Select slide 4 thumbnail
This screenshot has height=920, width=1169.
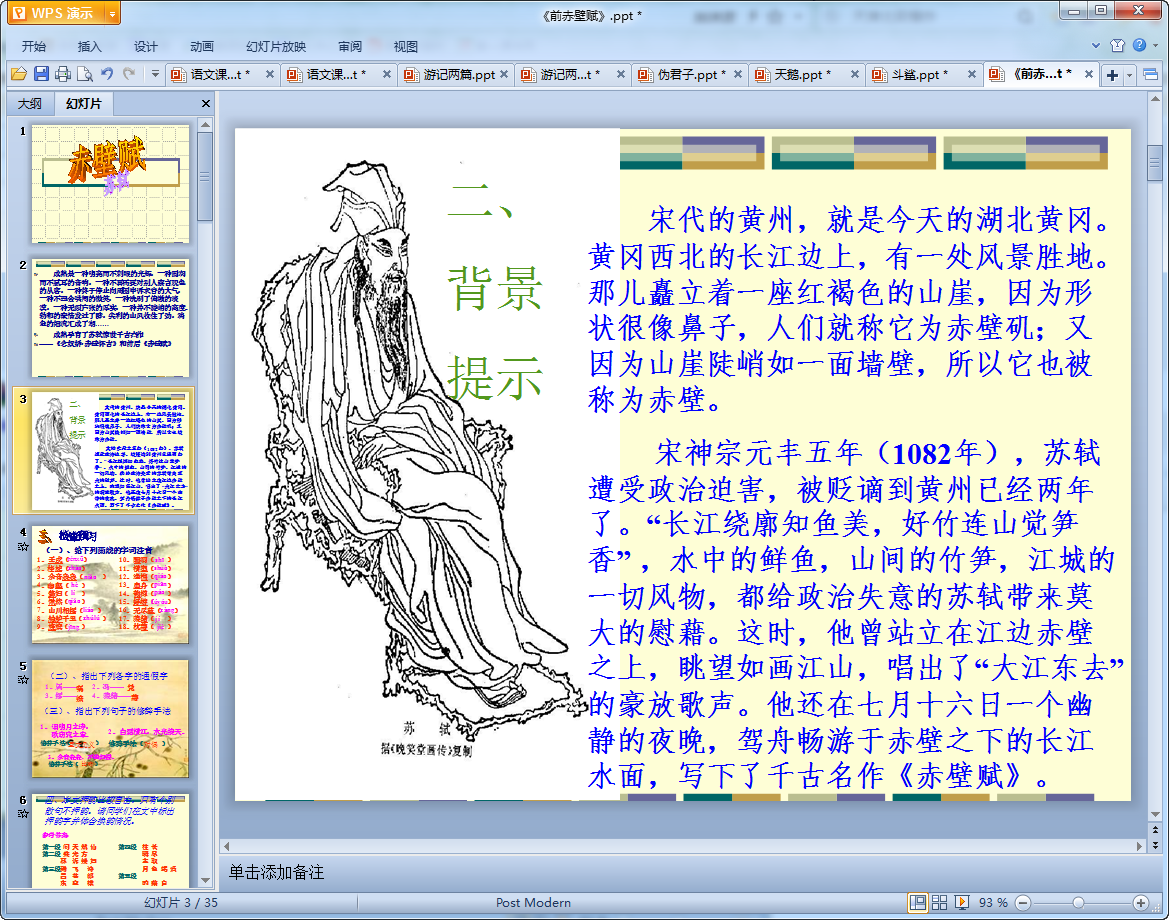[x=110, y=585]
